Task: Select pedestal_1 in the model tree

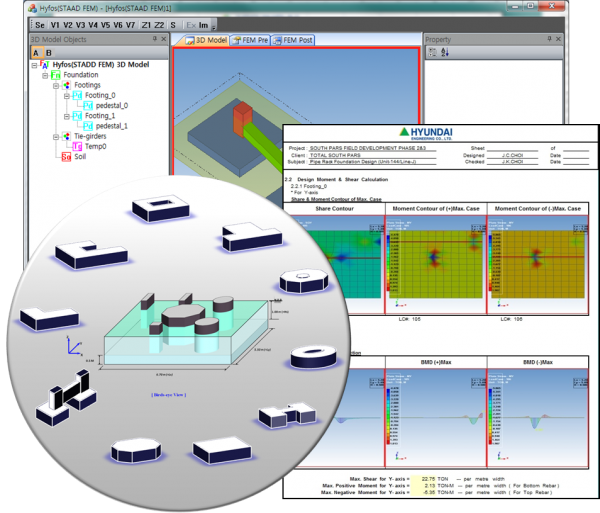Action: (111, 126)
